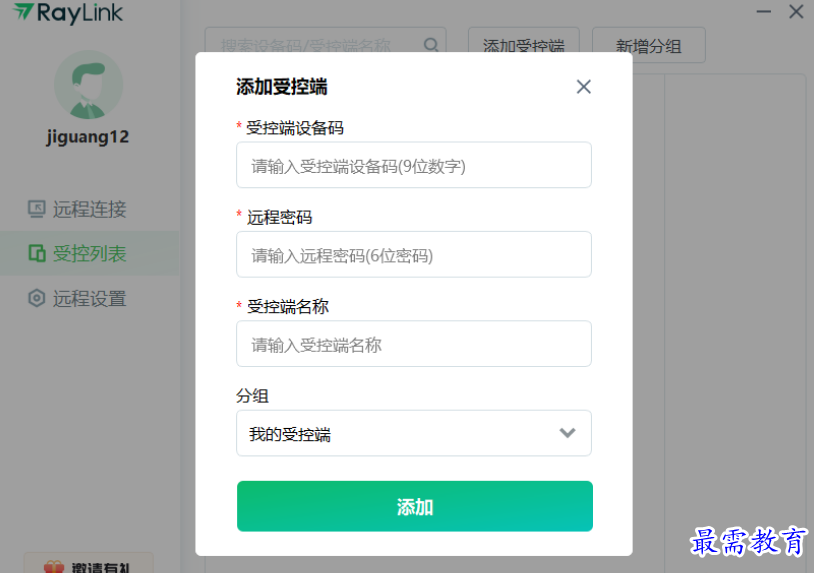814x573 pixels.
Task: Click the jiguang12 username
Action: coord(88,137)
